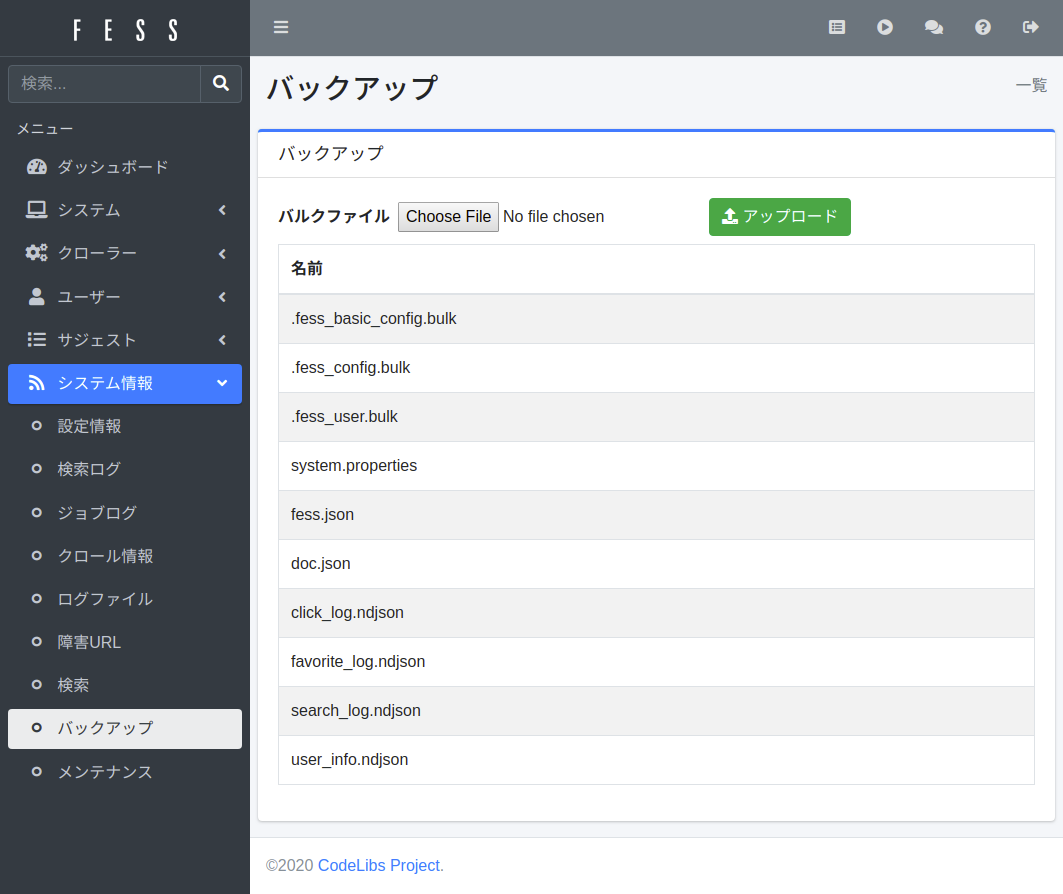This screenshot has height=894, width=1063.
Task: Click the help question mark icon
Action: click(983, 27)
